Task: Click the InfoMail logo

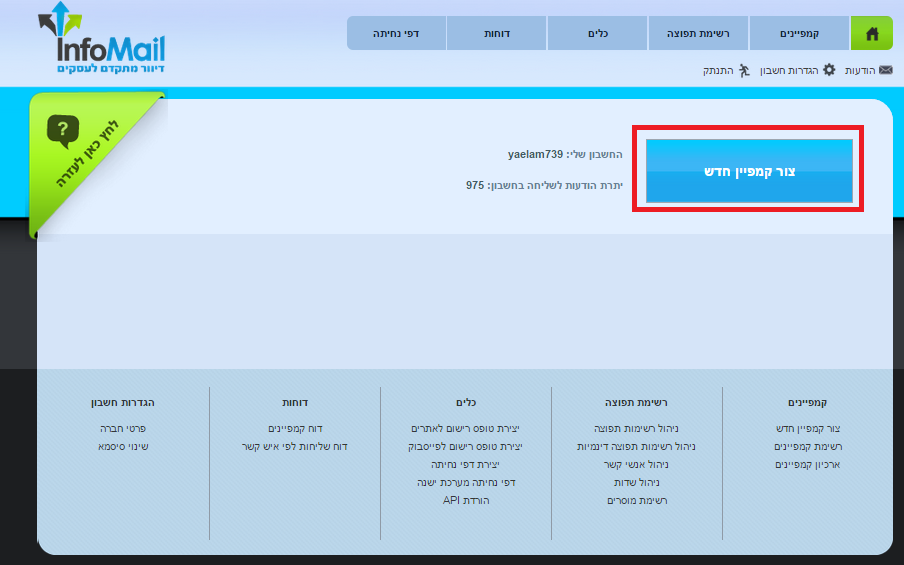Action: tap(101, 40)
